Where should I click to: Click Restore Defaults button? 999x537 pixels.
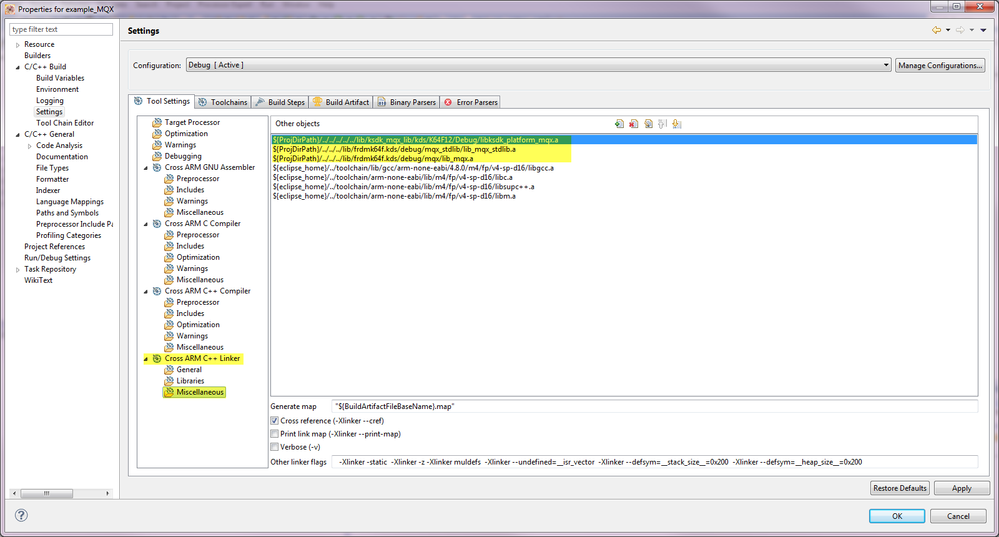pos(900,488)
